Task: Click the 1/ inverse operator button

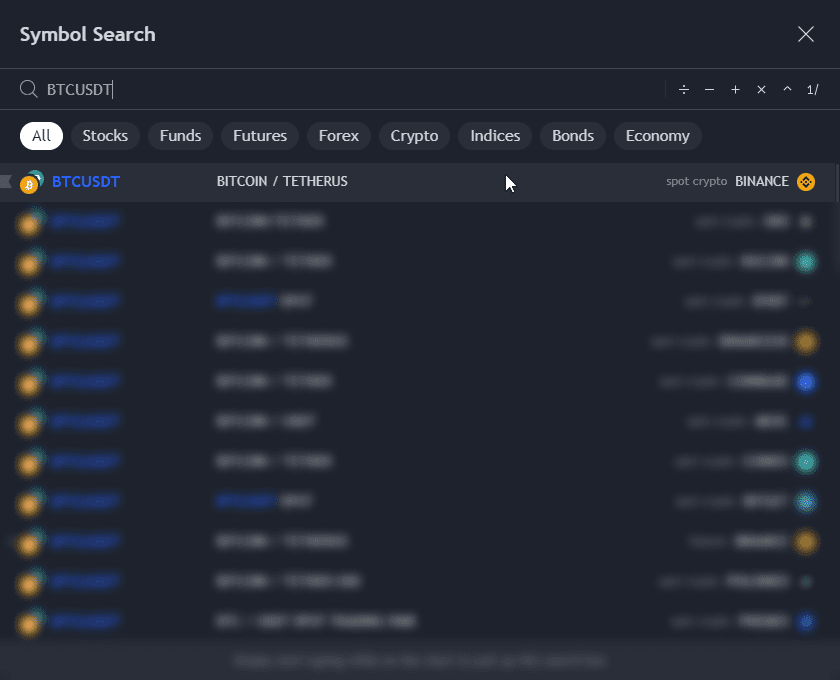Action: [x=812, y=90]
